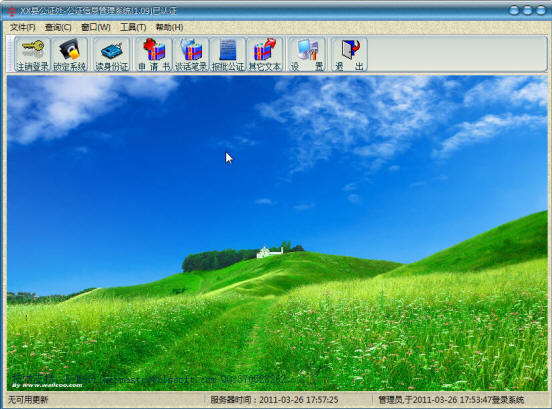Click the 管理员 login info status panel
This screenshot has width=552, height=409.
point(451,400)
